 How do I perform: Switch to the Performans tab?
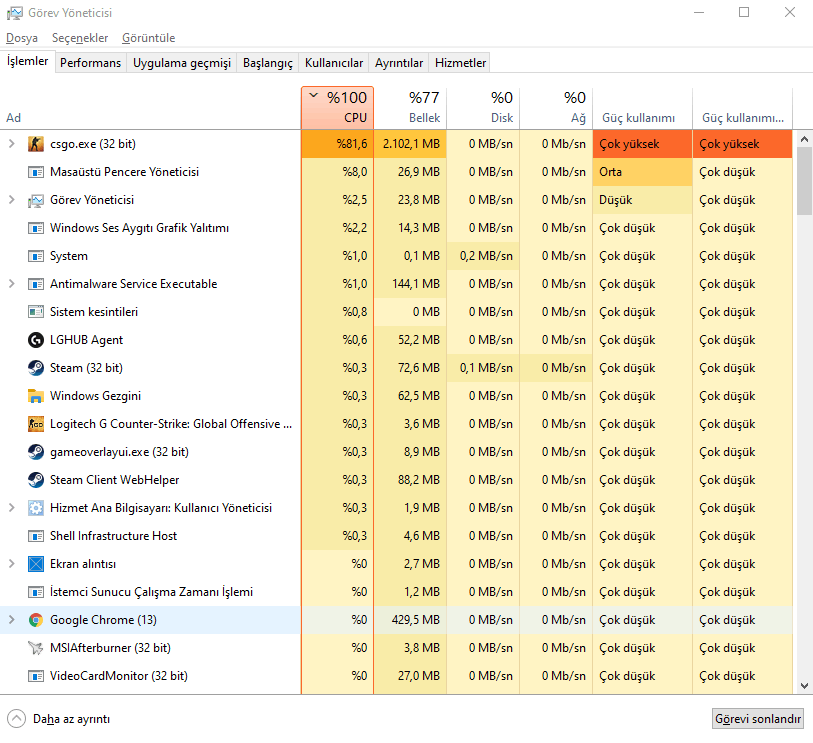(90, 63)
